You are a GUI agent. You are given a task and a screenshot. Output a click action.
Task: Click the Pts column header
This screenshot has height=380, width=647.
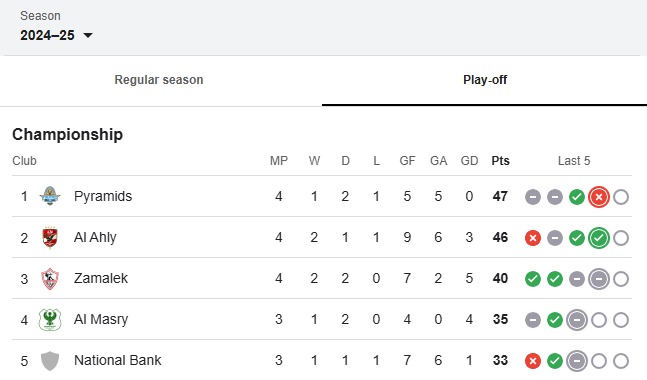click(500, 160)
